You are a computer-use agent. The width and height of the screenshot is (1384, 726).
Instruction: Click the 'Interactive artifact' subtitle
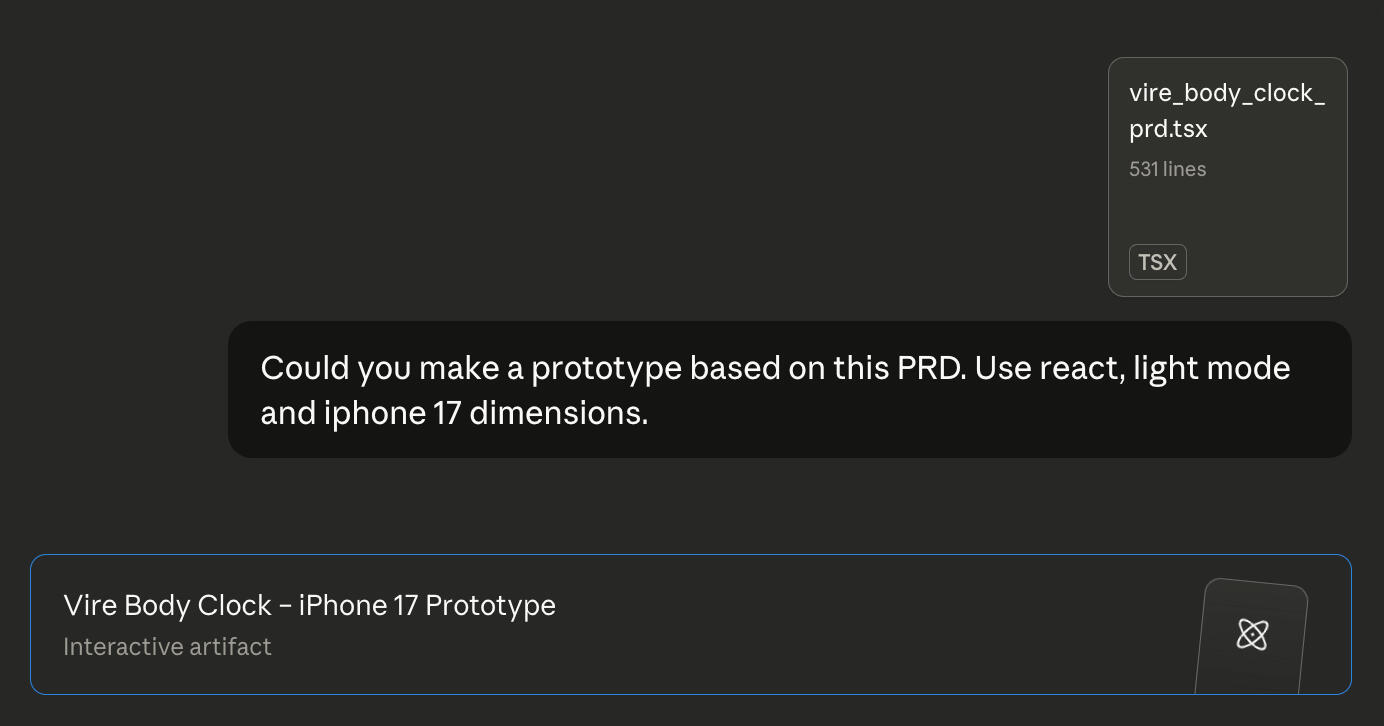167,647
